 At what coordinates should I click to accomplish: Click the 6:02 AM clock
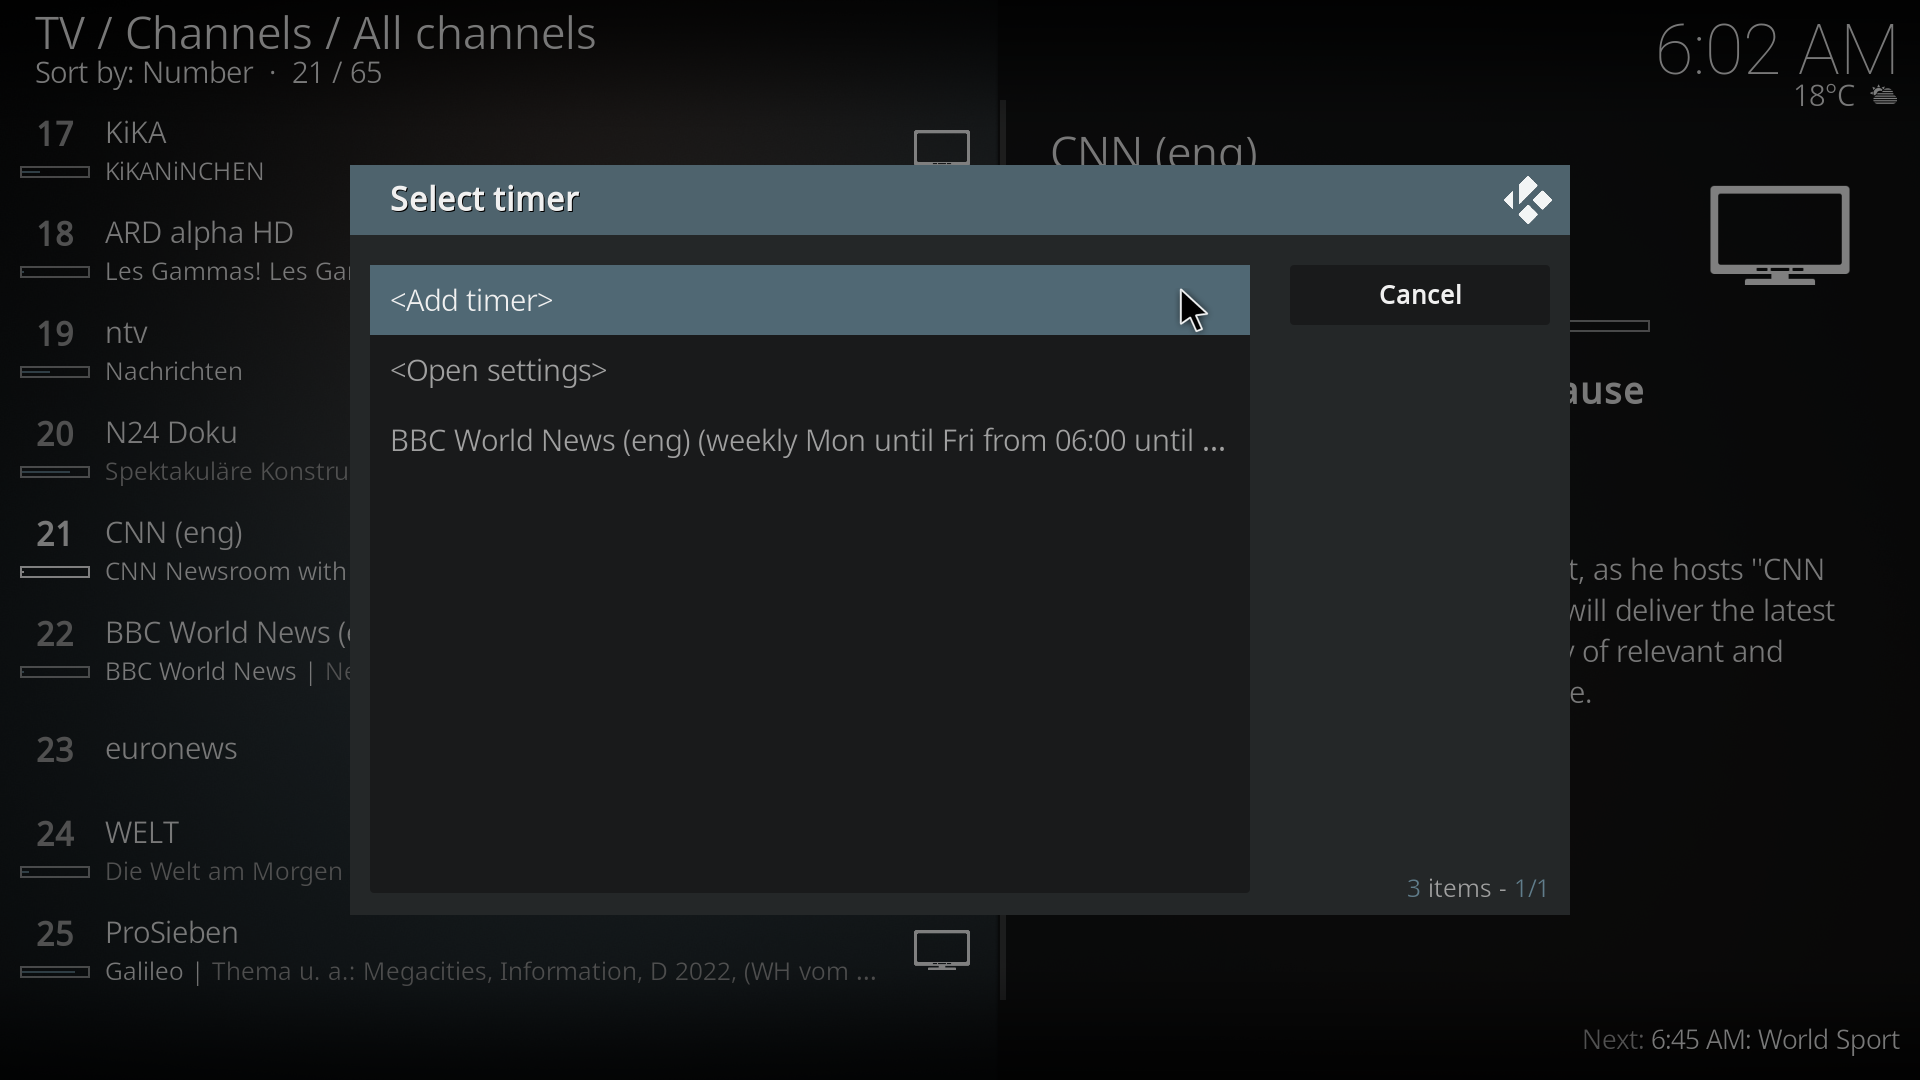(1776, 50)
